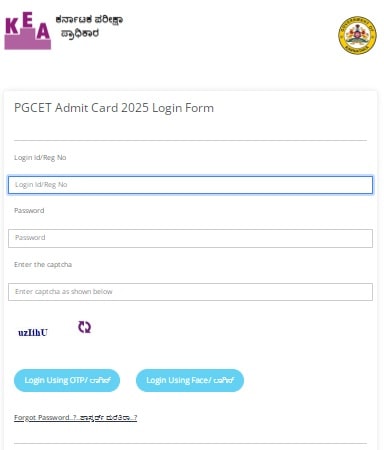Focus the Password input field
This screenshot has width=384, height=450.
(x=190, y=238)
